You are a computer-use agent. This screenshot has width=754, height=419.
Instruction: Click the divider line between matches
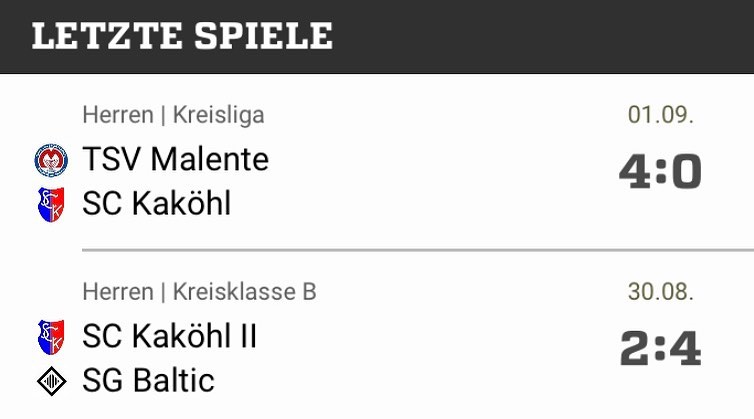pos(418,250)
